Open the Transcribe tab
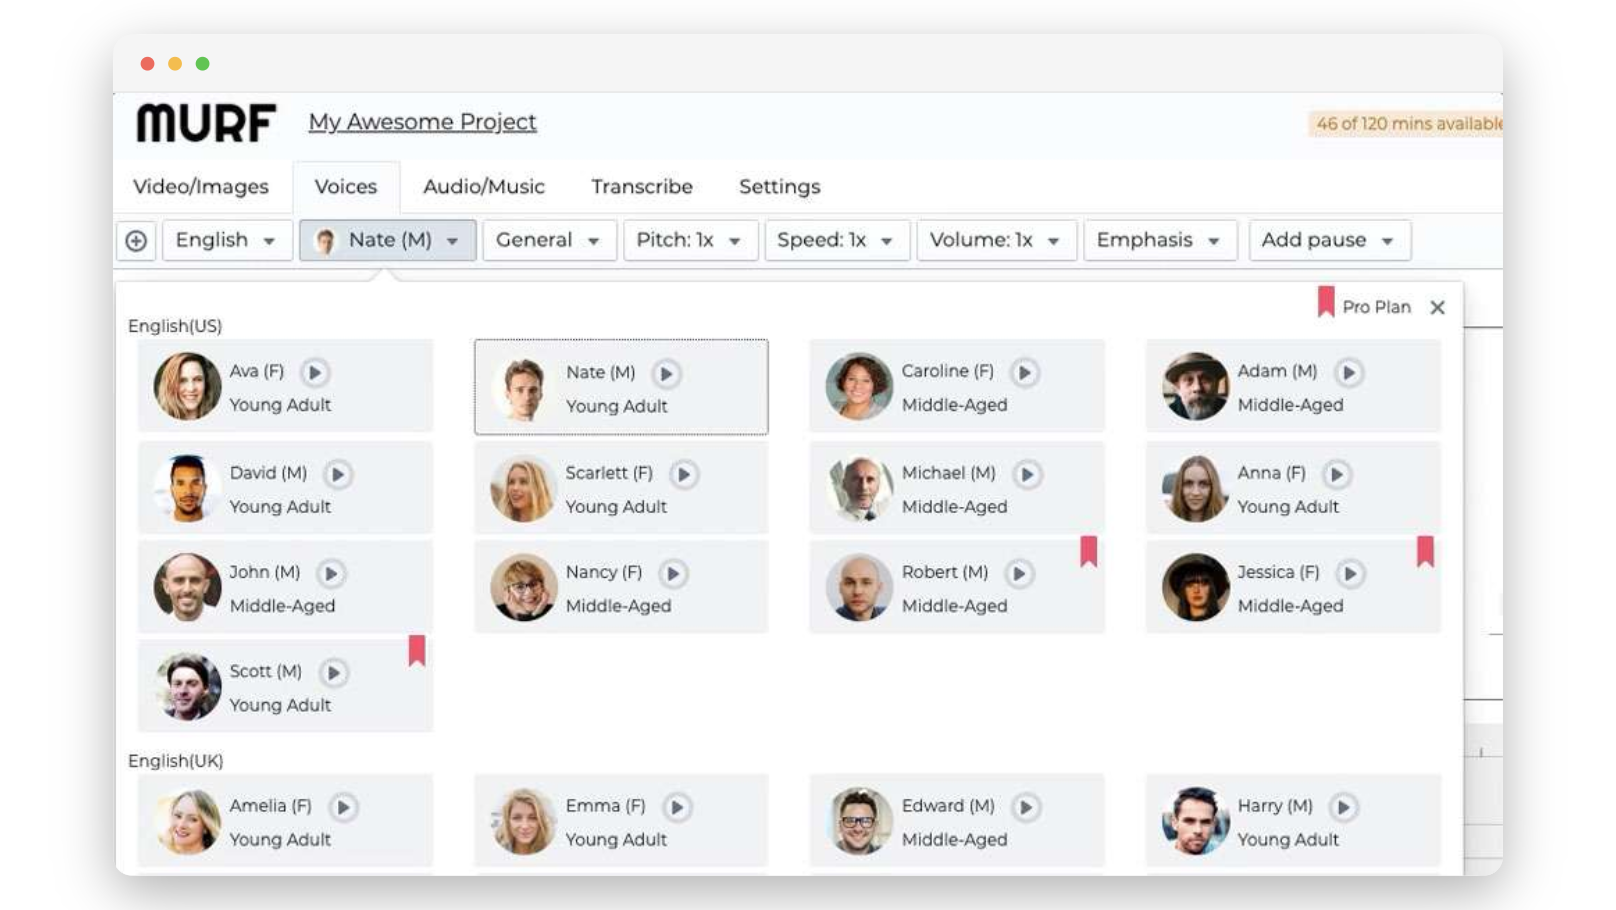1616x910 pixels. [x=642, y=186]
